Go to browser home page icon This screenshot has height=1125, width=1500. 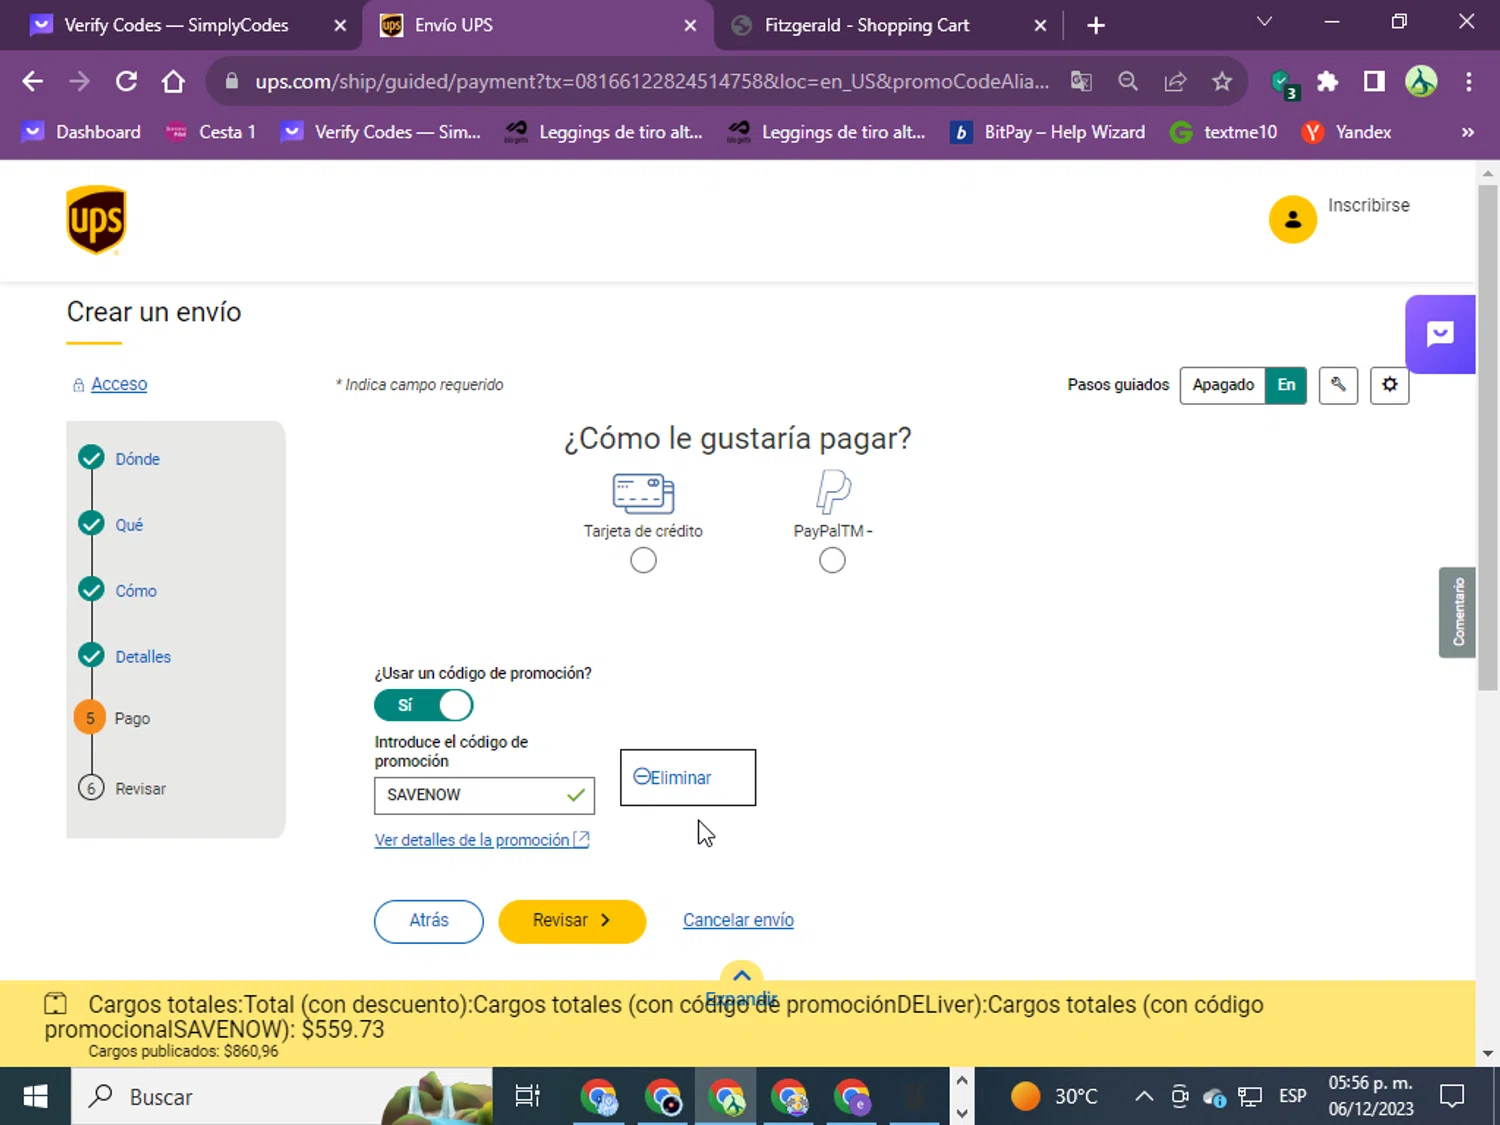pos(173,81)
